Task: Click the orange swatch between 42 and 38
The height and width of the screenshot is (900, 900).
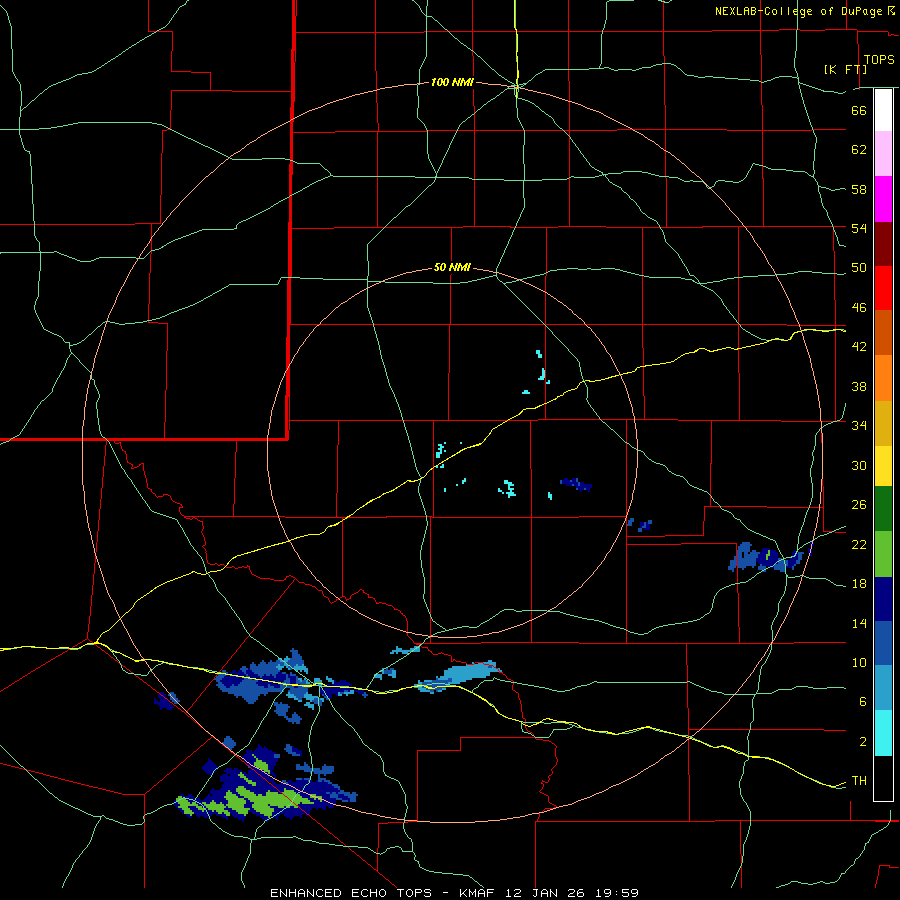Action: (883, 378)
